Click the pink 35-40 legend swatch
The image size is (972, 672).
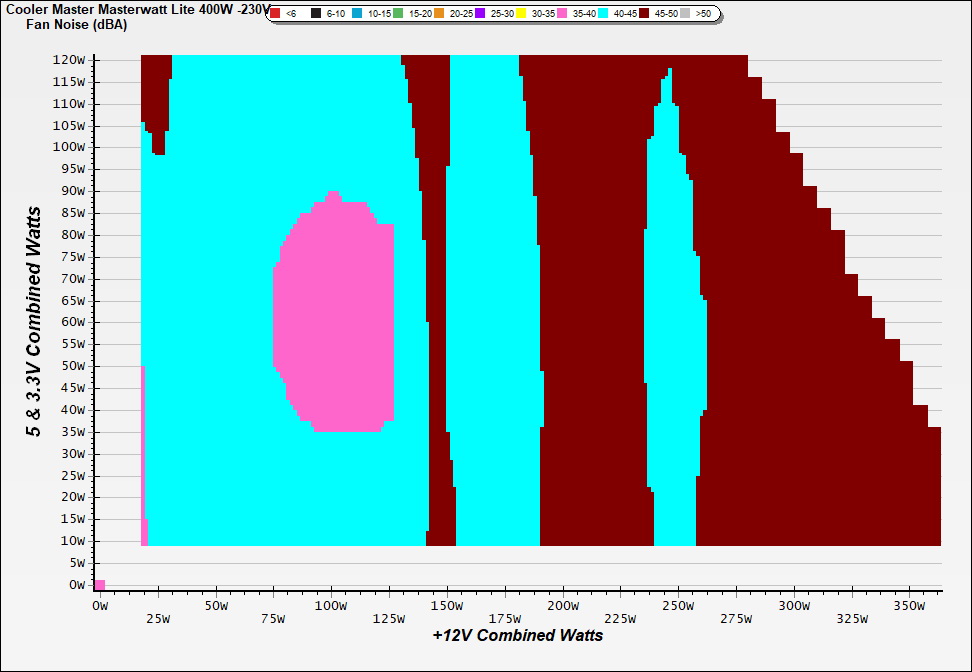click(562, 13)
